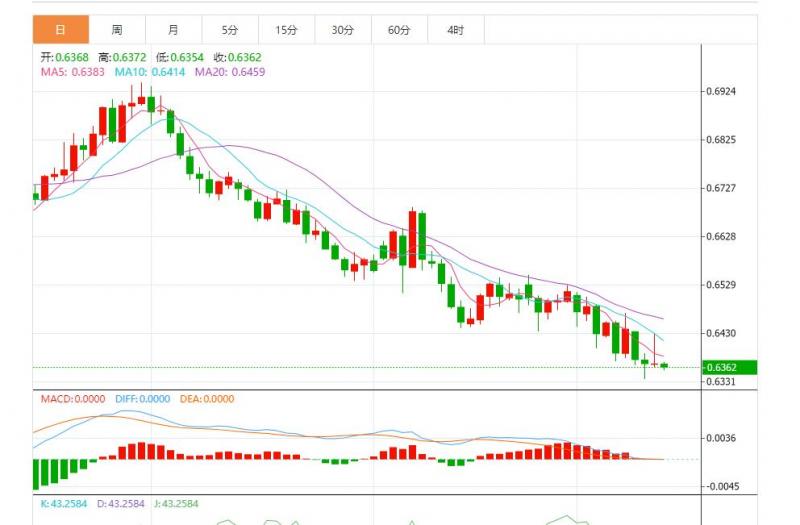Click the green 0.6362 current price tag
The width and height of the screenshot is (800, 525).
(730, 367)
